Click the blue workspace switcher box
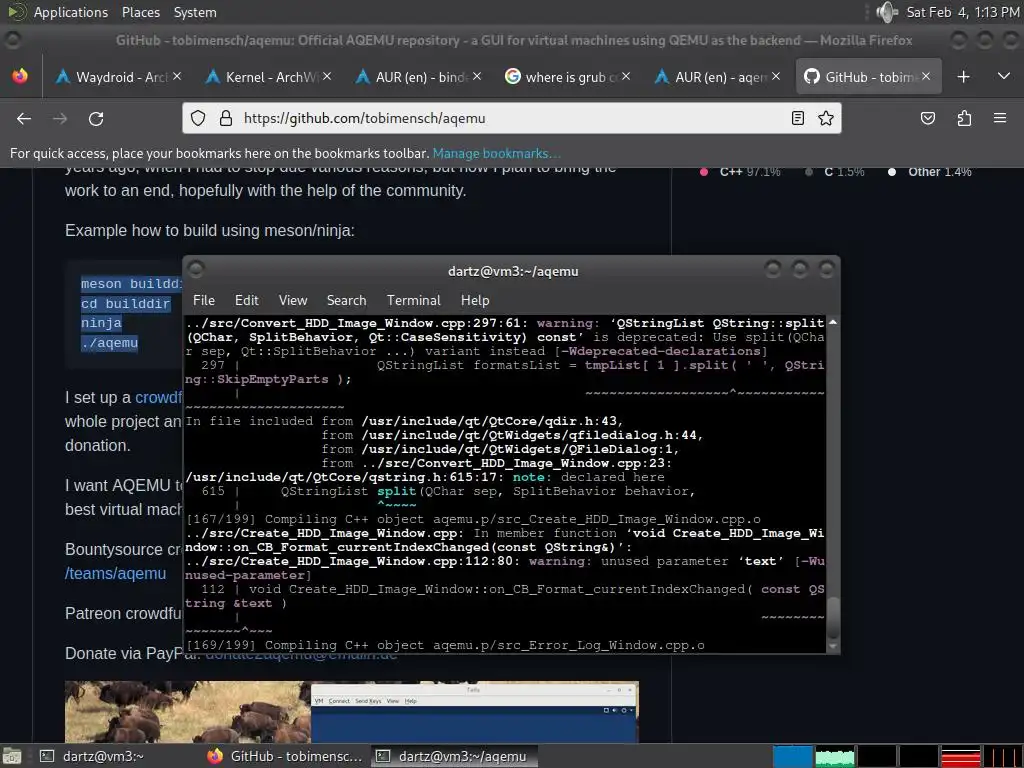 pyautogui.click(x=792, y=756)
